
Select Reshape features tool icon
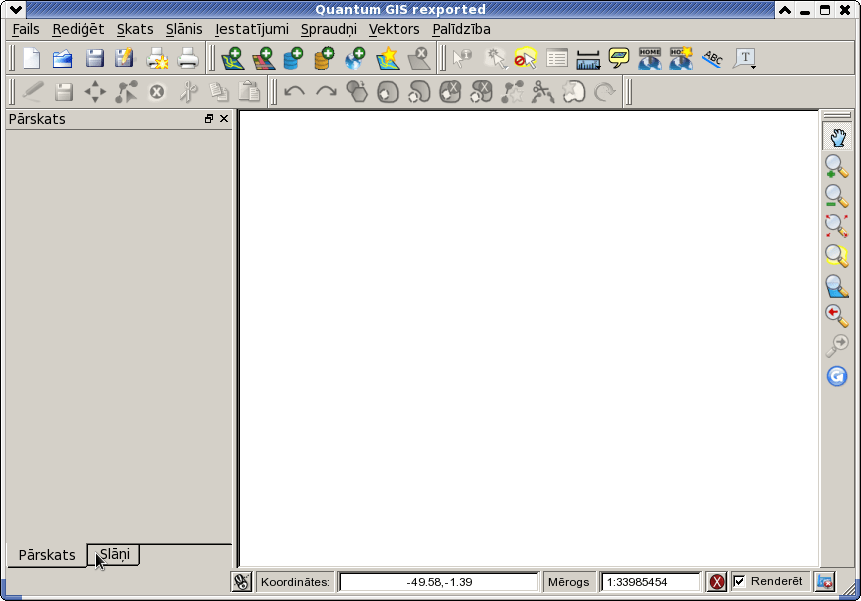point(512,92)
